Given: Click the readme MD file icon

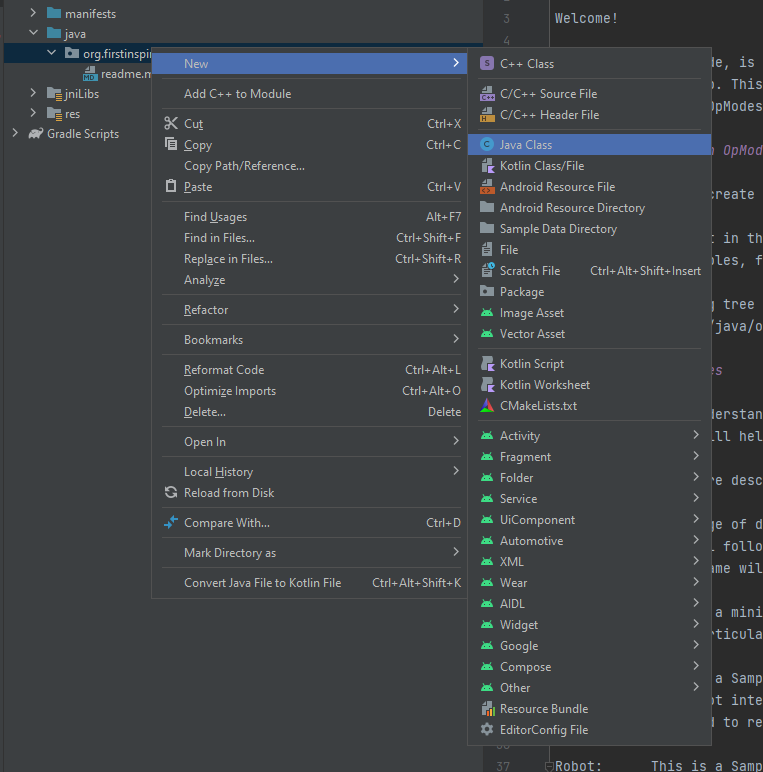Looking at the screenshot, I should click(90, 74).
